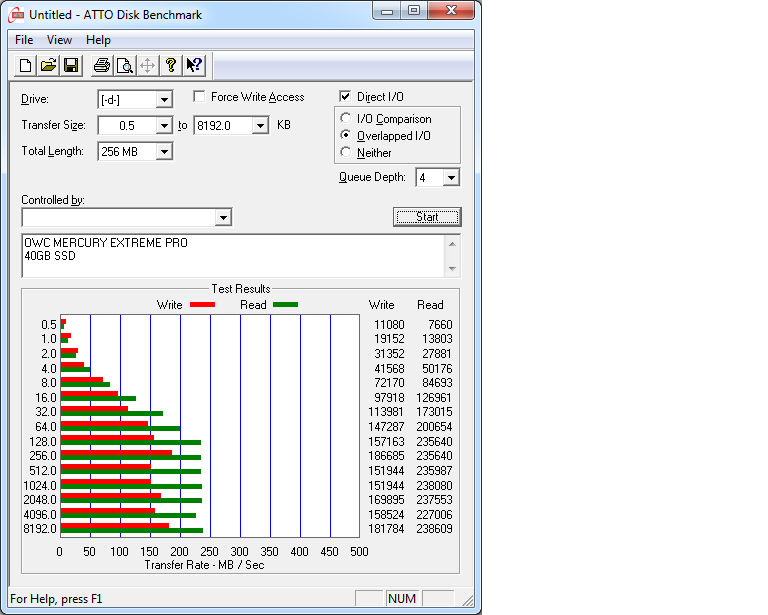Click the 64.0 read value 200654

pyautogui.click(x=434, y=427)
